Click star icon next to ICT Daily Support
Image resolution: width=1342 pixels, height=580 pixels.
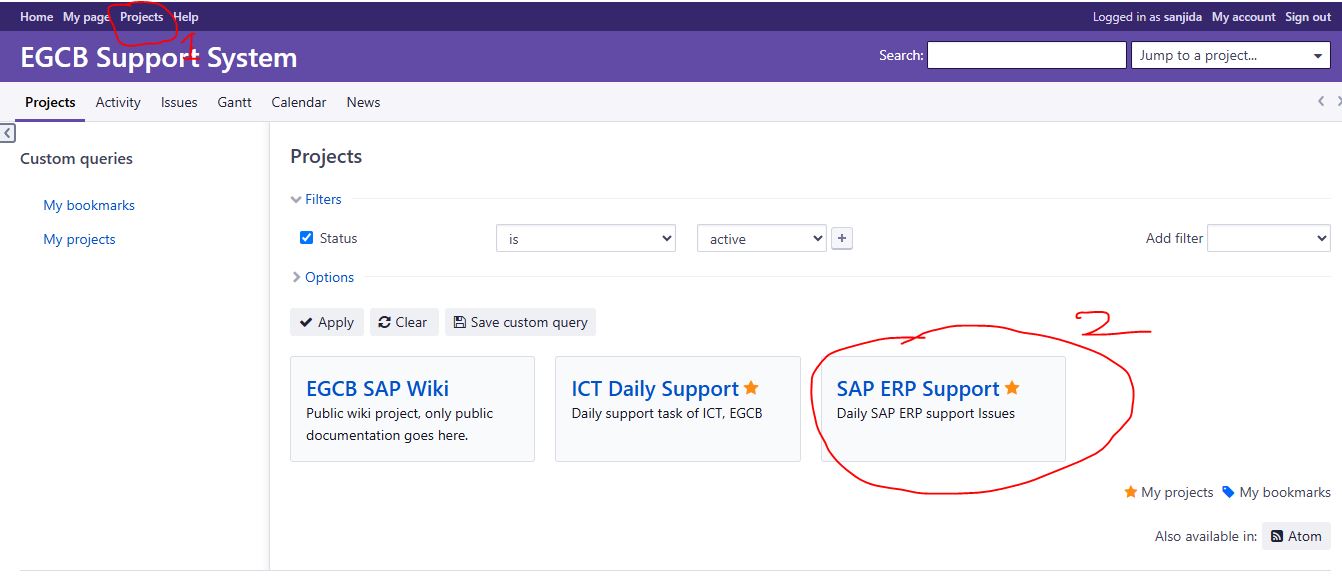point(751,388)
